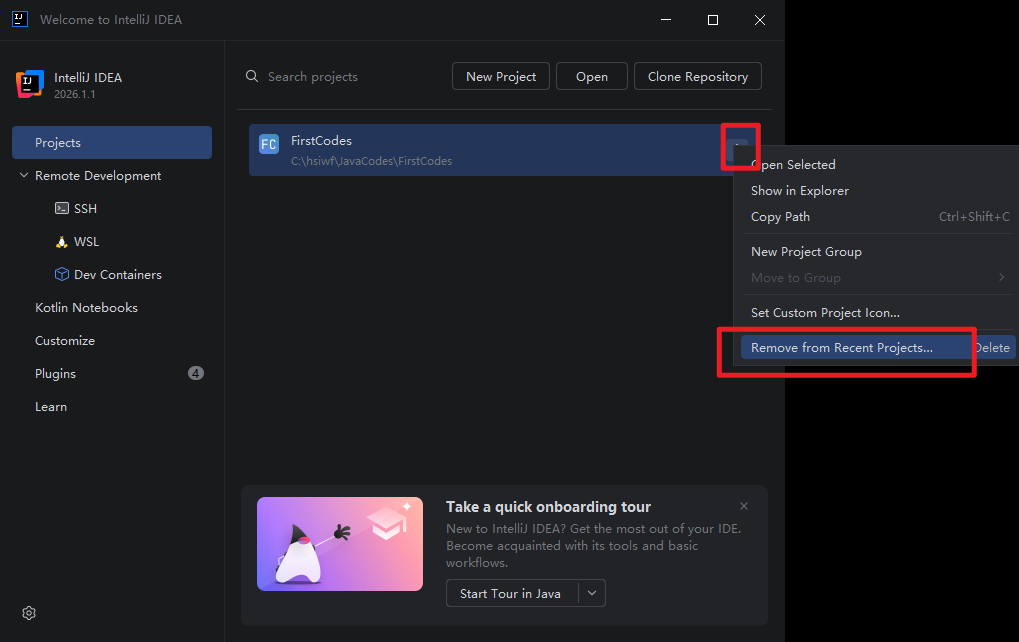This screenshot has height=642, width=1019.
Task: Click the SSH terminal icon
Action: (62, 208)
